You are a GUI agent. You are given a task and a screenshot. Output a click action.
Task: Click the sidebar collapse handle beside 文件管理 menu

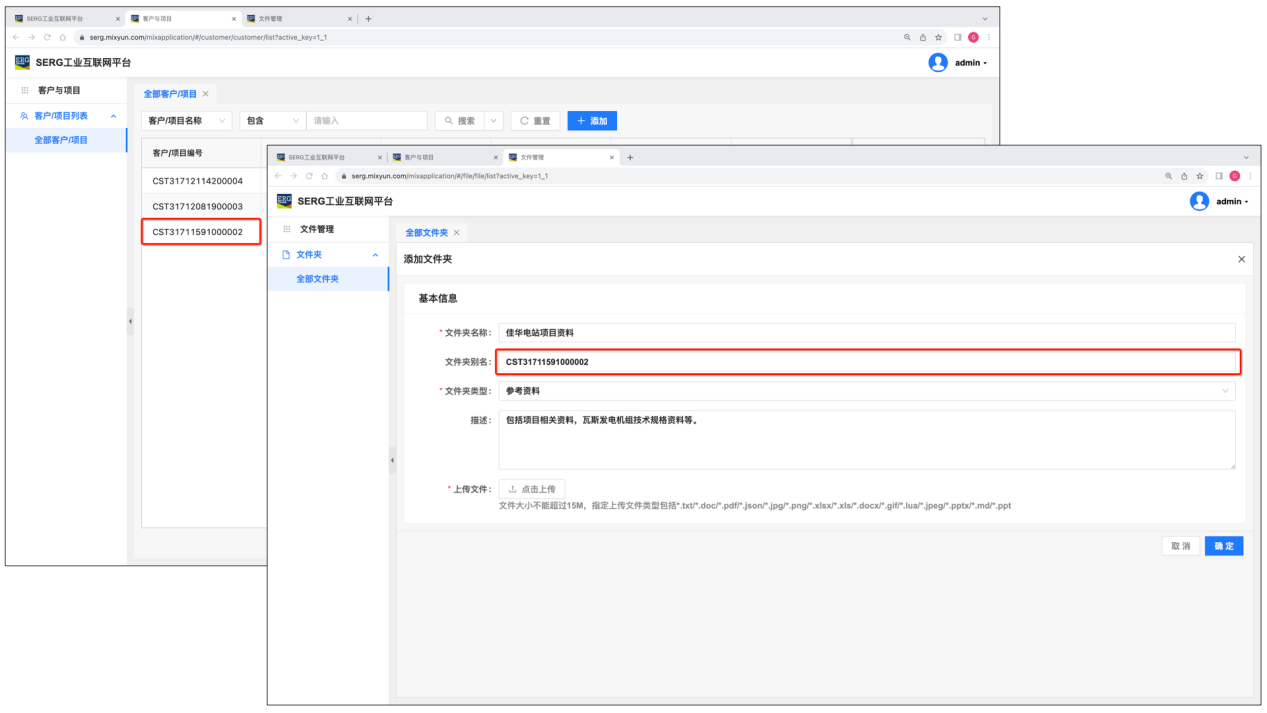tap(392, 460)
